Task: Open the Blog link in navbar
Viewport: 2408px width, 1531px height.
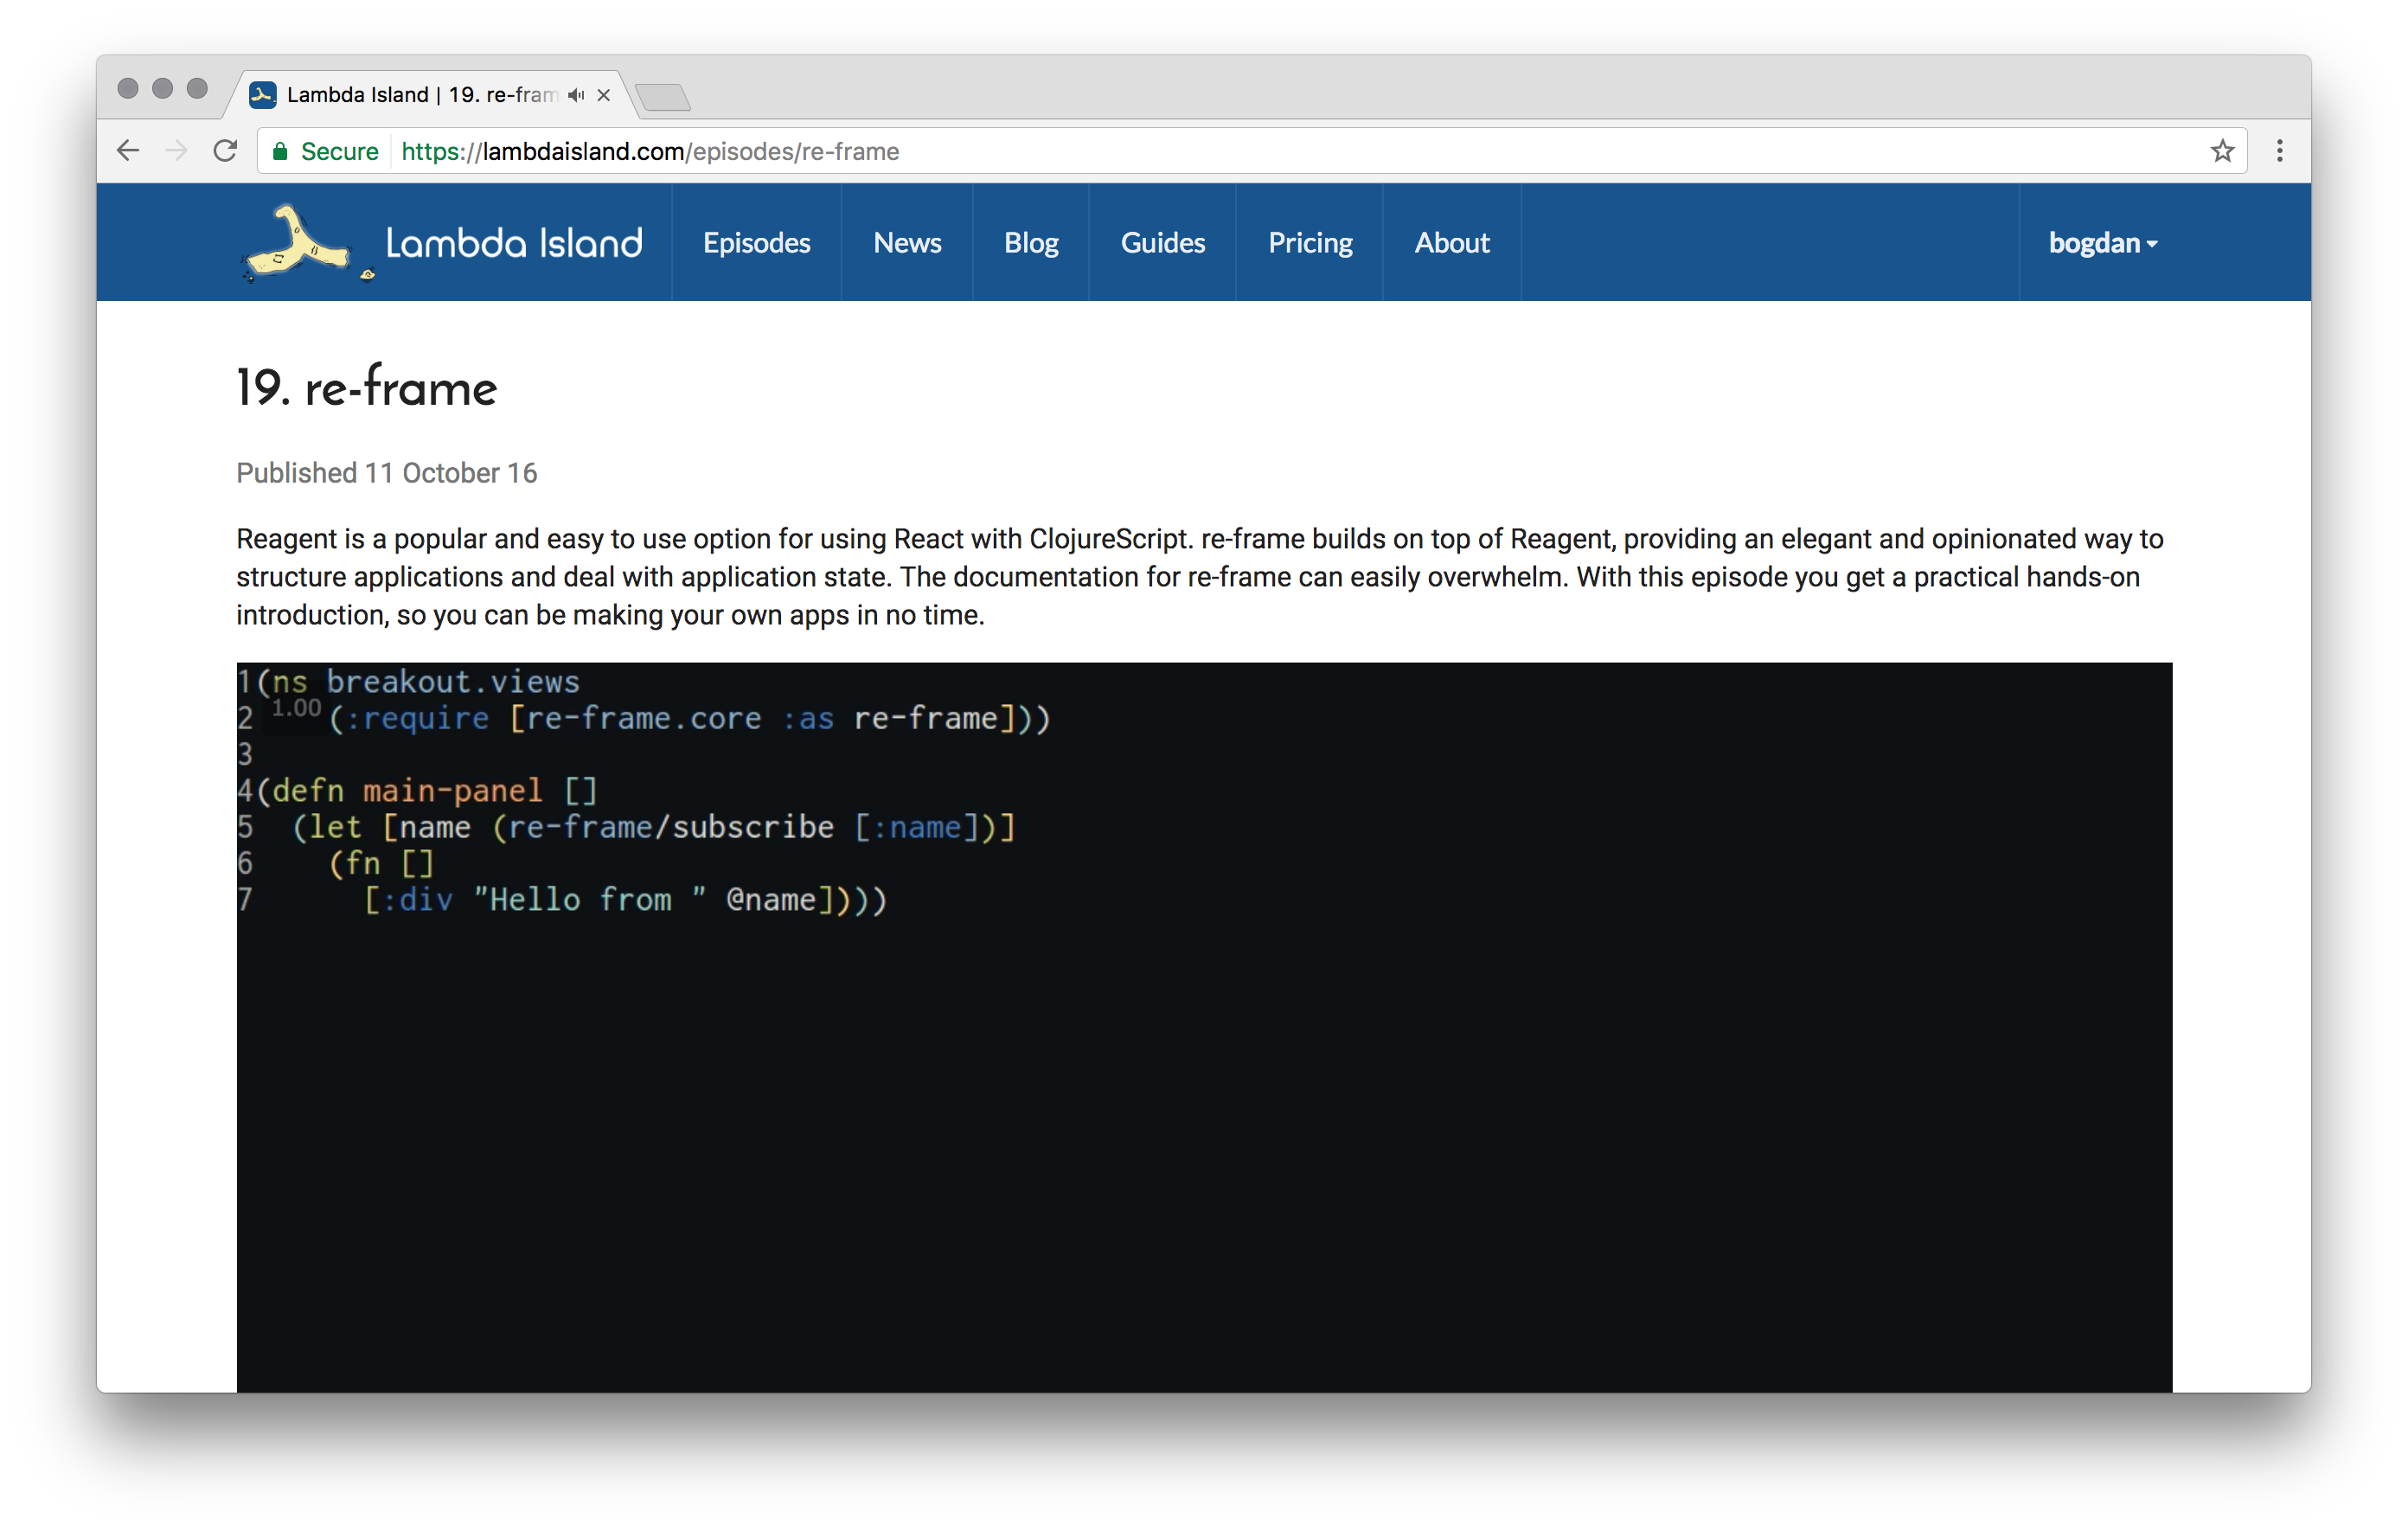Action: pyautogui.click(x=1030, y=243)
